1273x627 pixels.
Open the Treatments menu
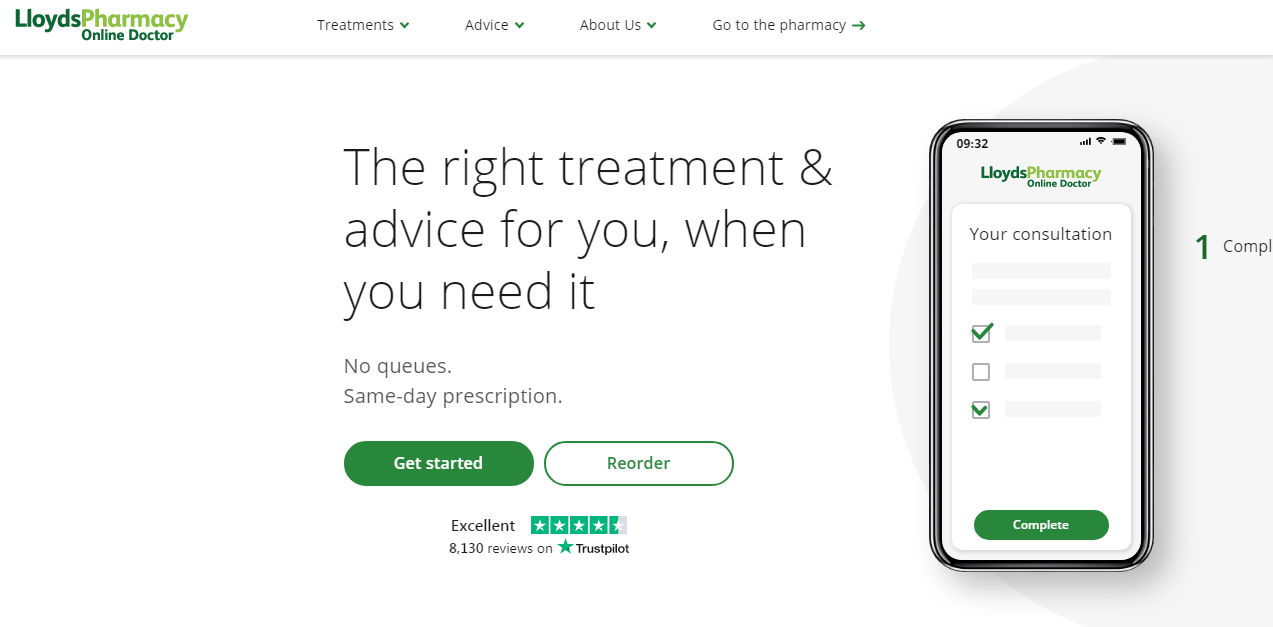[363, 25]
